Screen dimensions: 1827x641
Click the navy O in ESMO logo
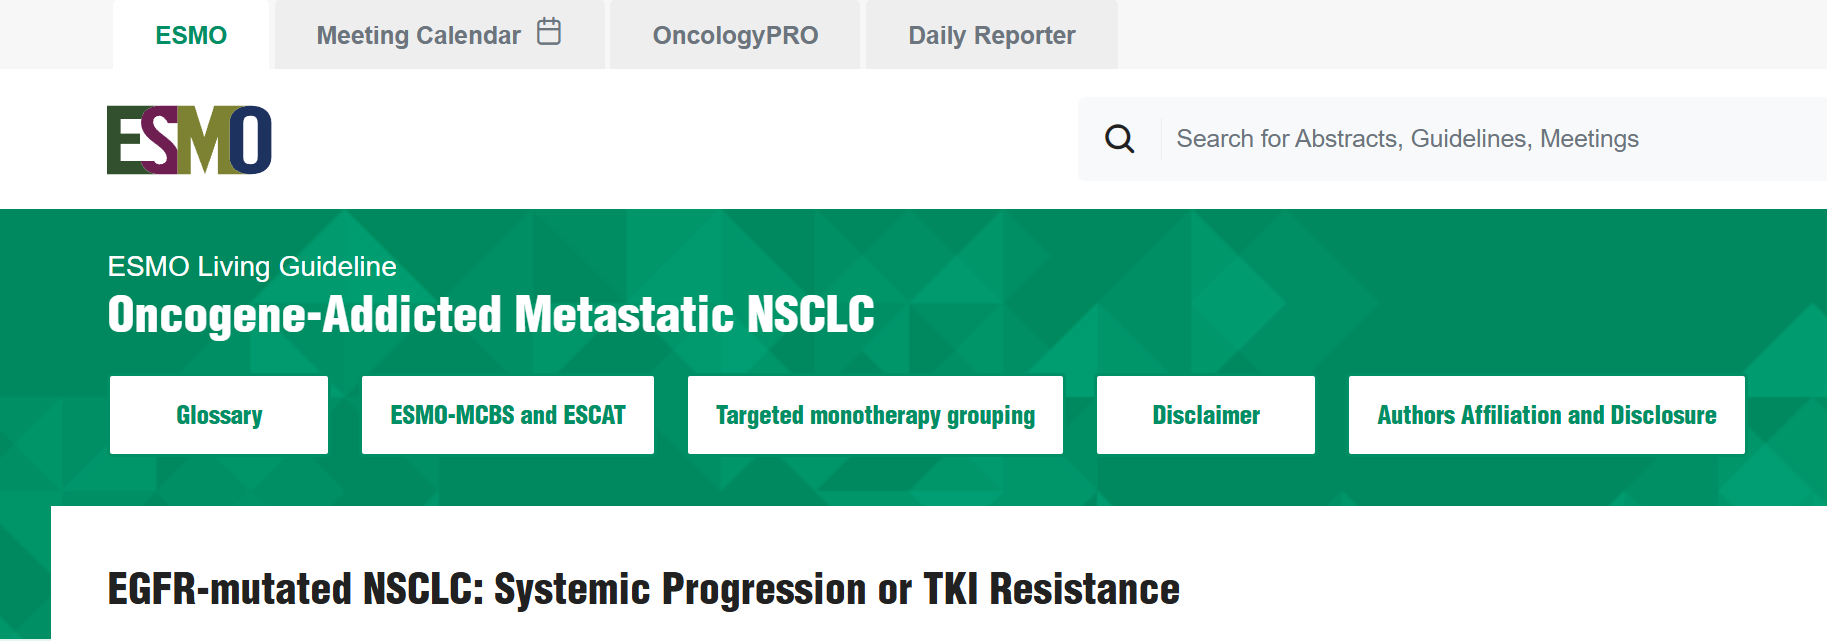[x=251, y=140]
